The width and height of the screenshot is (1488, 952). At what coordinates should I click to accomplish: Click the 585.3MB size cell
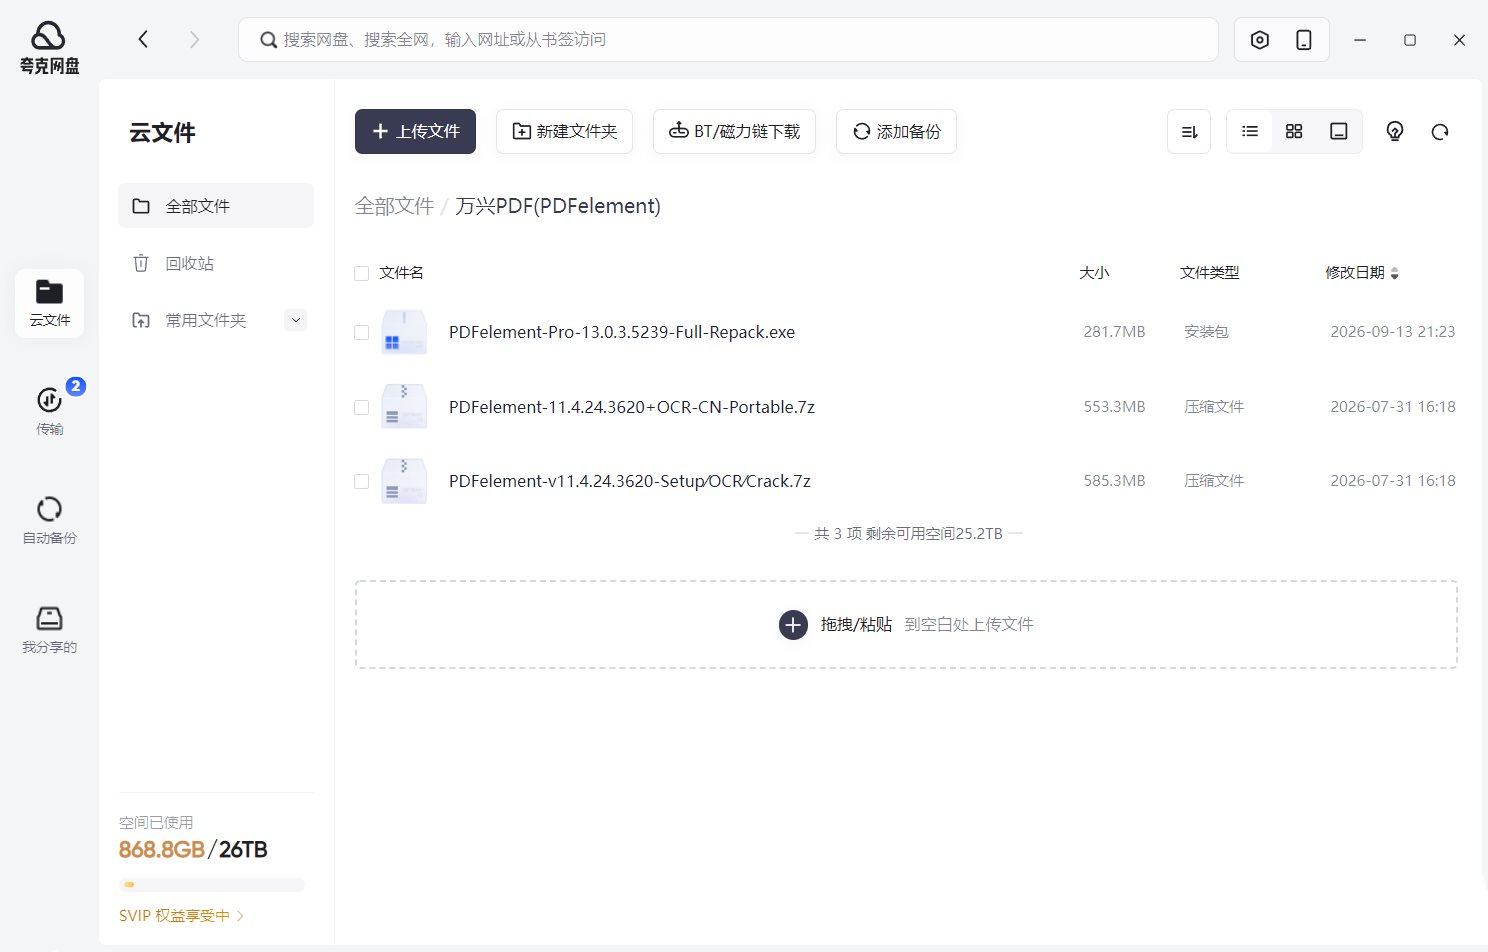click(x=1114, y=481)
